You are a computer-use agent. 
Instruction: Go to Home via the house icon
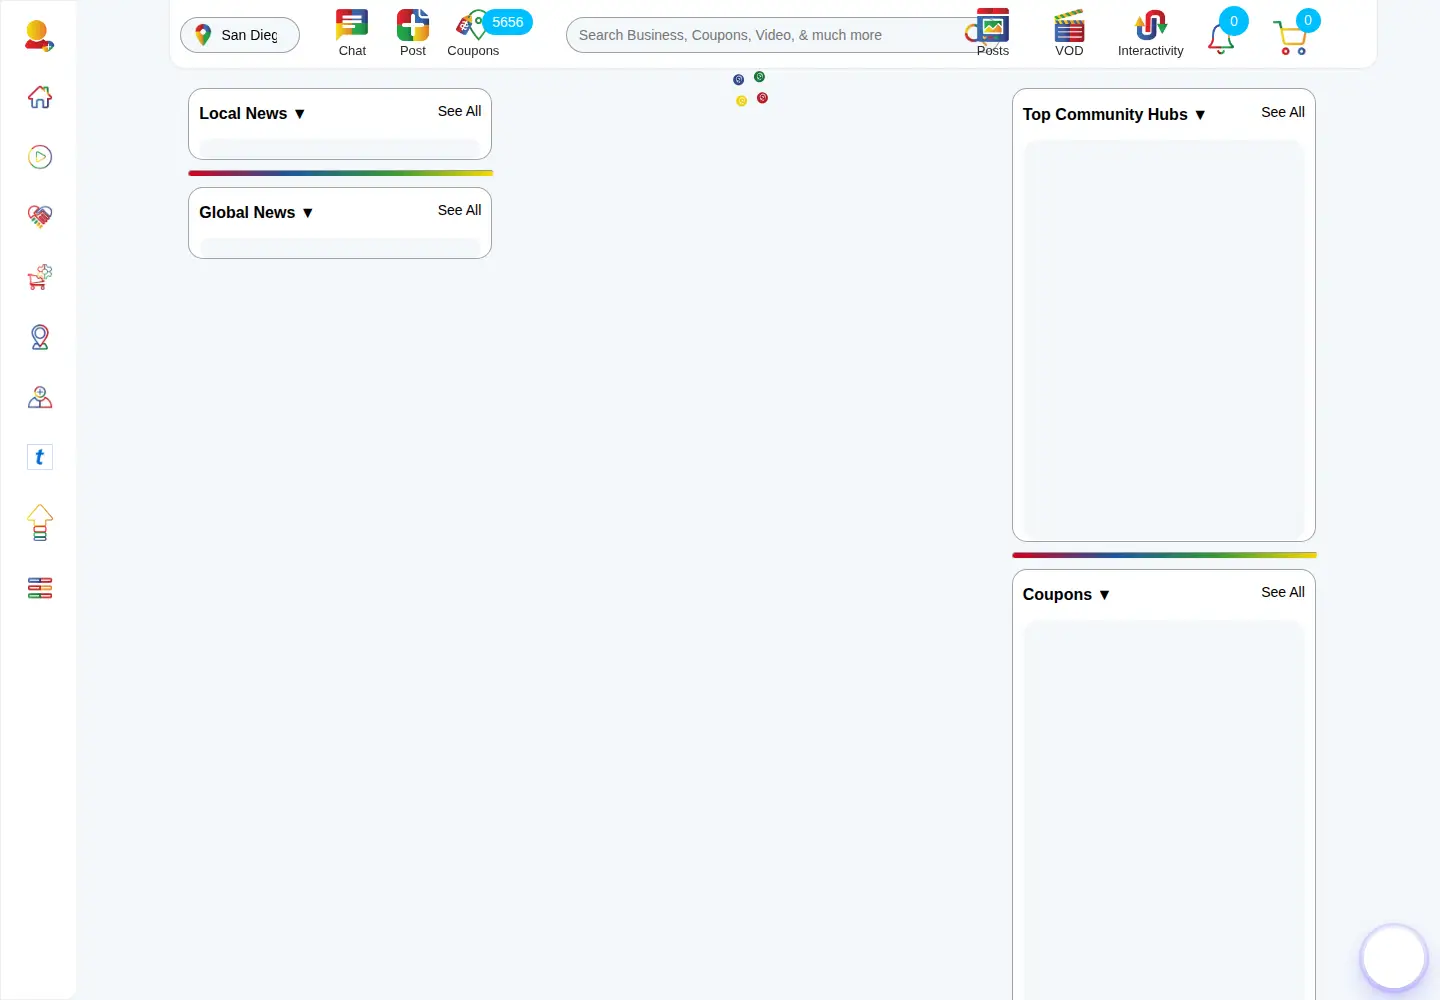[39, 97]
